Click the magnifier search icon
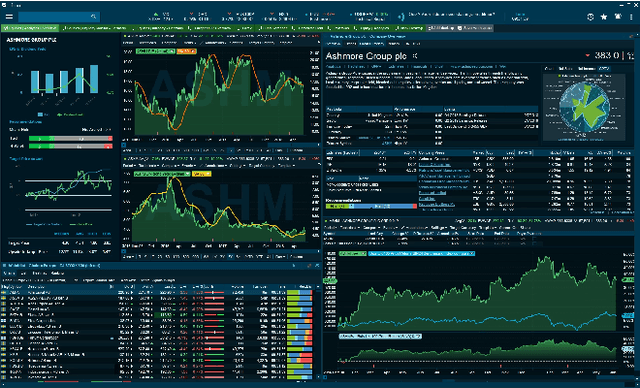This screenshot has height=388, width=640. [x=93, y=17]
